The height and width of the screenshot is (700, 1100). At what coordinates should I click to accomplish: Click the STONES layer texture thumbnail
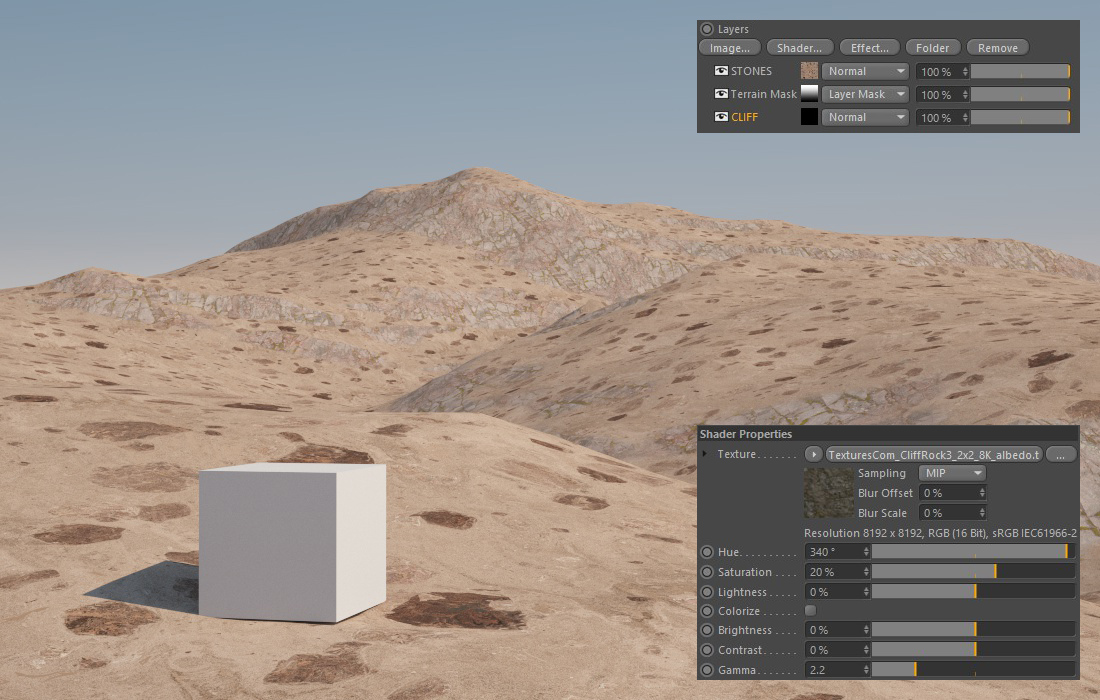(x=809, y=71)
